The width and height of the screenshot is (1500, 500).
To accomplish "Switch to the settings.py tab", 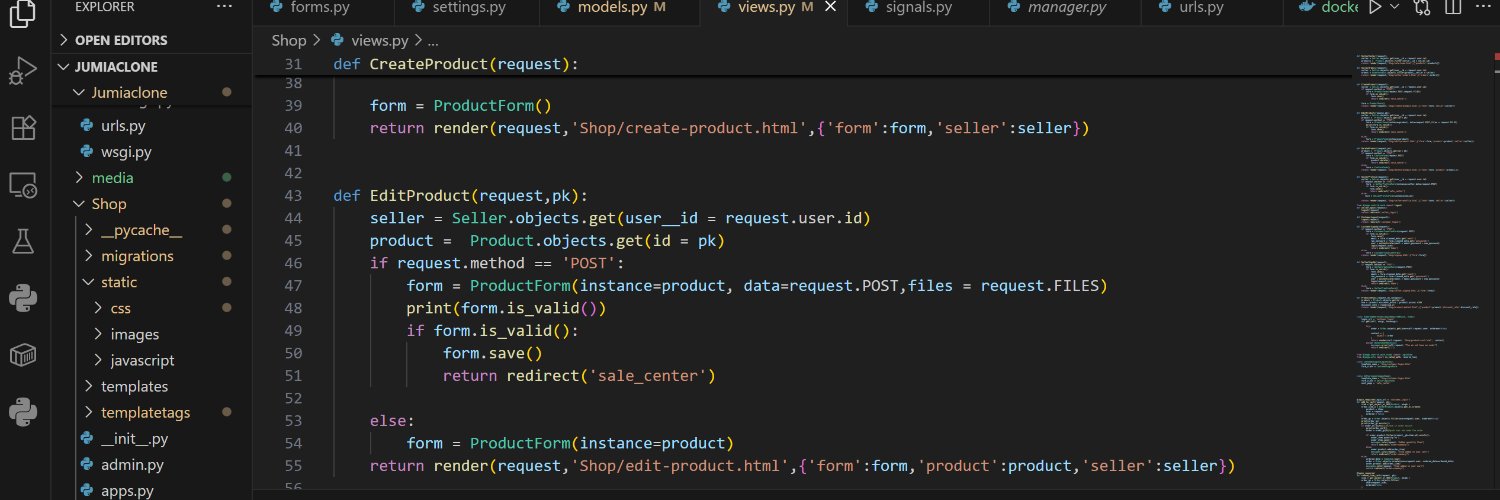I will coord(466,9).
